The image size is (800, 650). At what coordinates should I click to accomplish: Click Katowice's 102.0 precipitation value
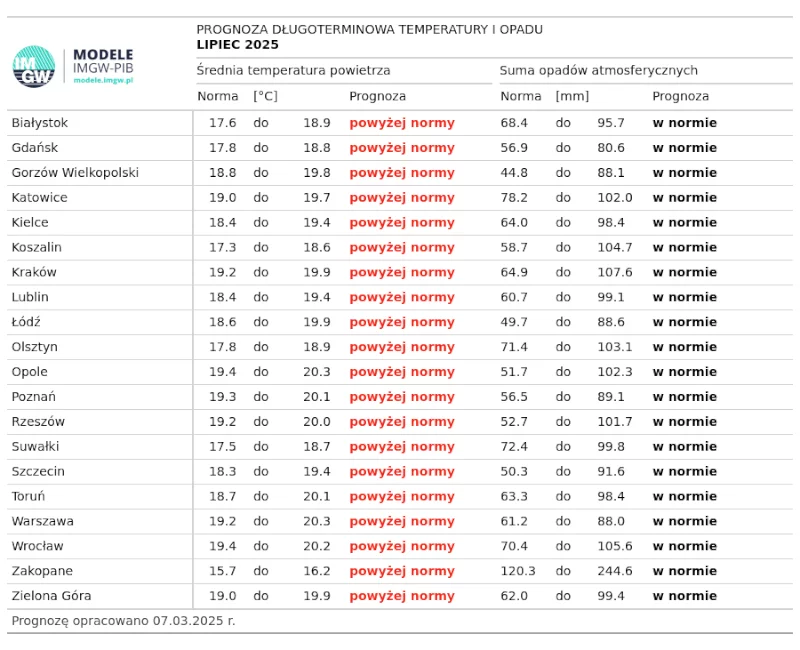tap(615, 197)
